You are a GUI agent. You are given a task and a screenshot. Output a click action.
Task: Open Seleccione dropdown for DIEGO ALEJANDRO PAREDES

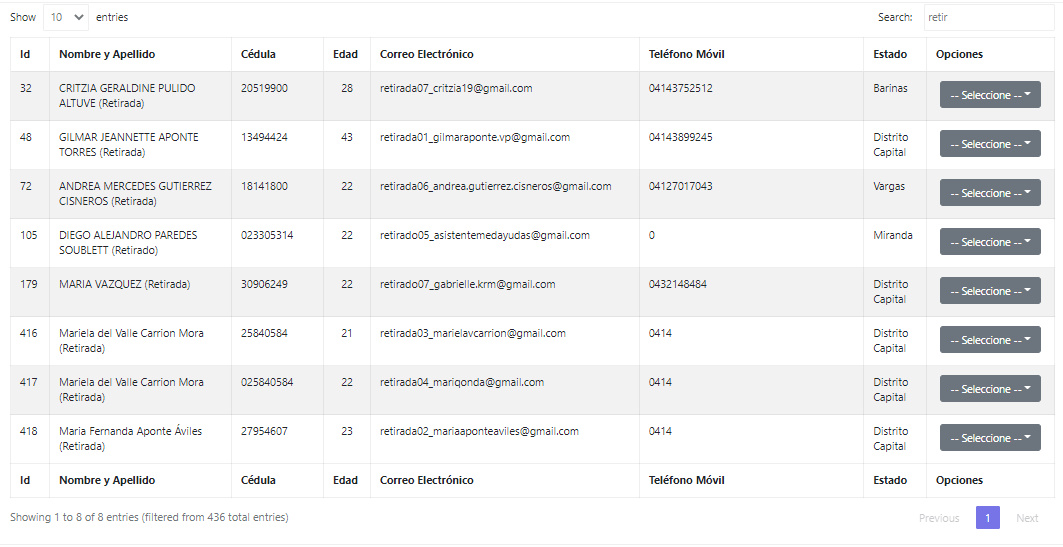pos(990,241)
